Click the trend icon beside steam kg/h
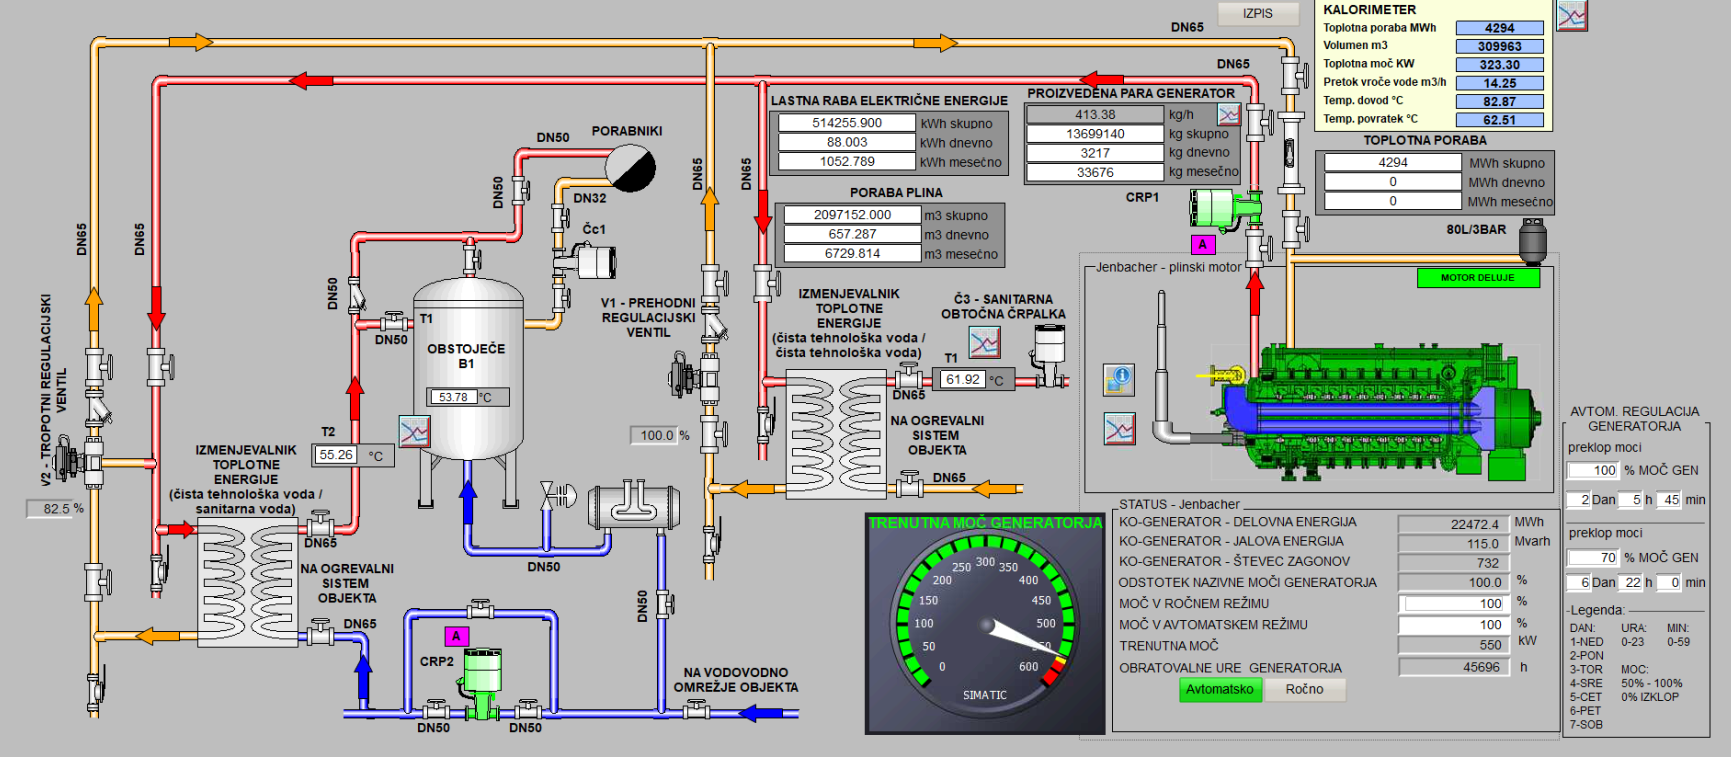 (x=1229, y=115)
